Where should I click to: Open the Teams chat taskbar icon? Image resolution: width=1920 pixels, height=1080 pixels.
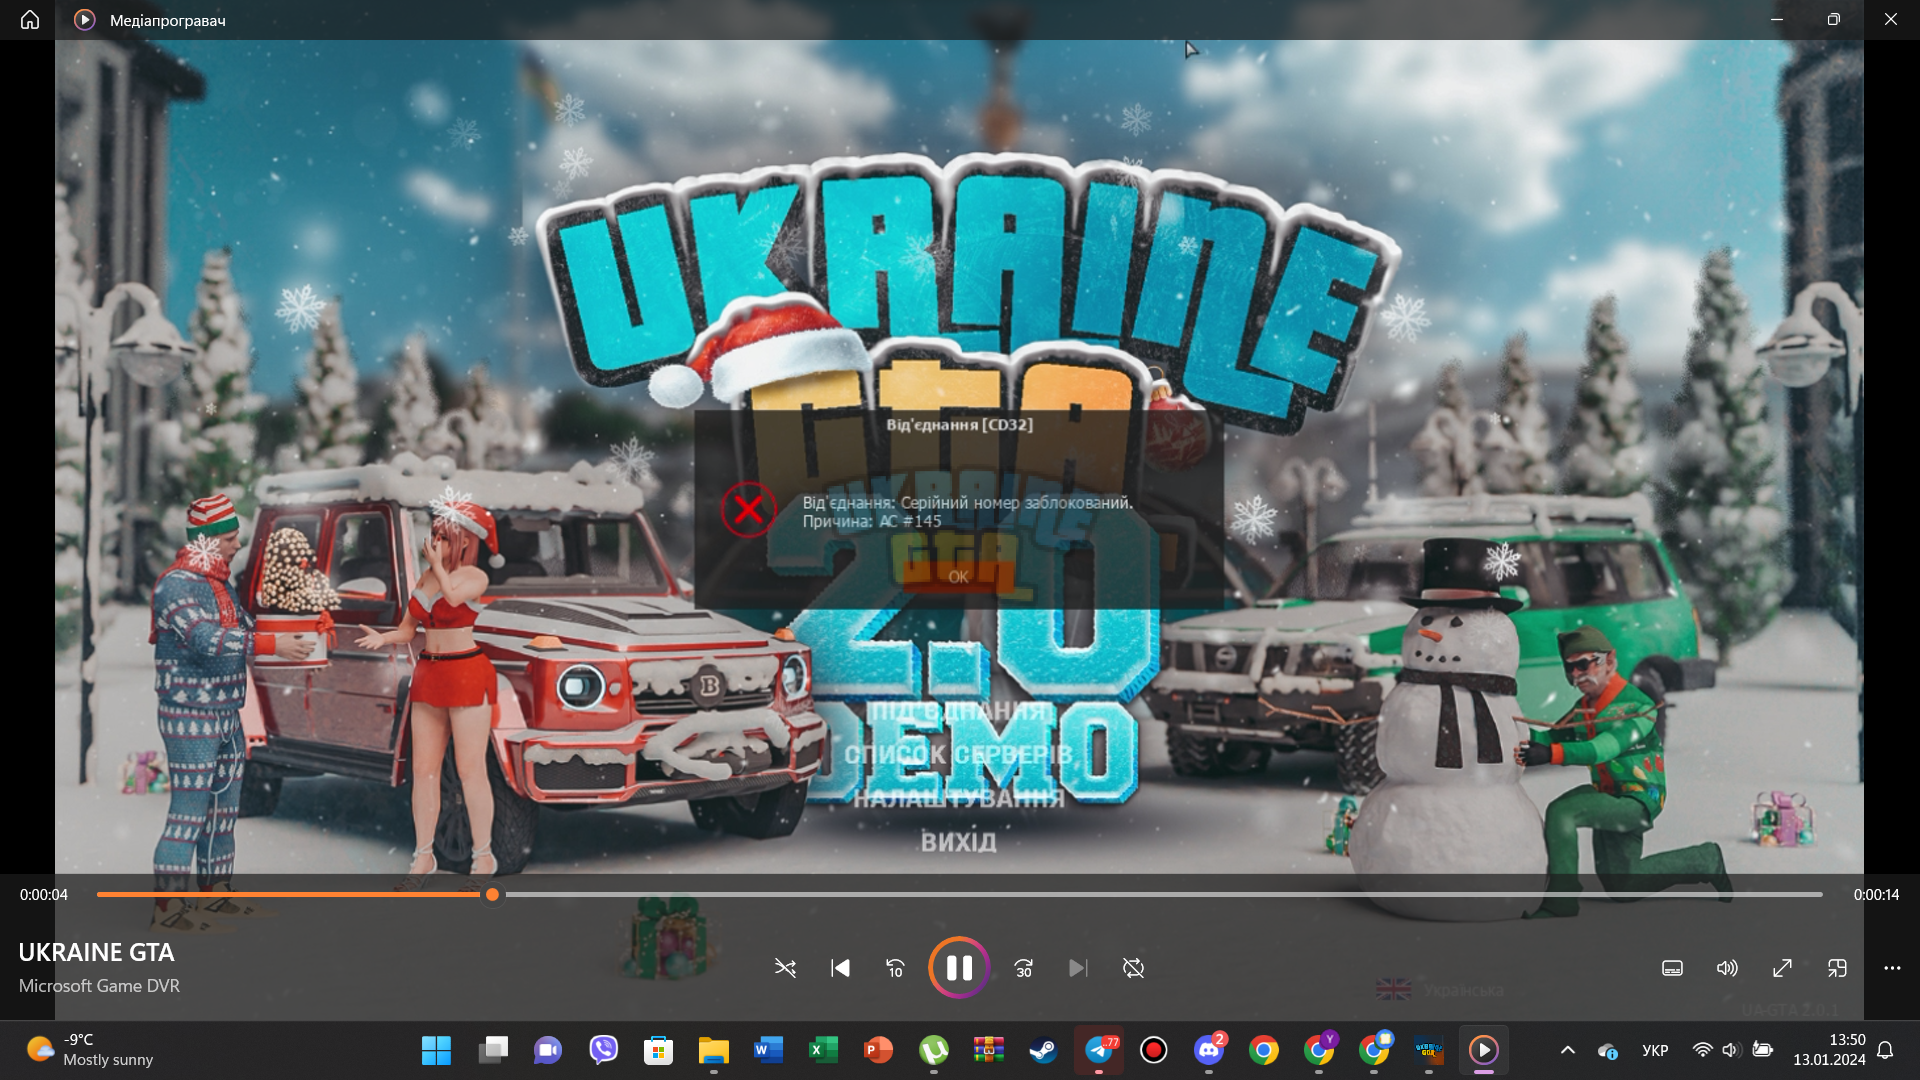(548, 1050)
